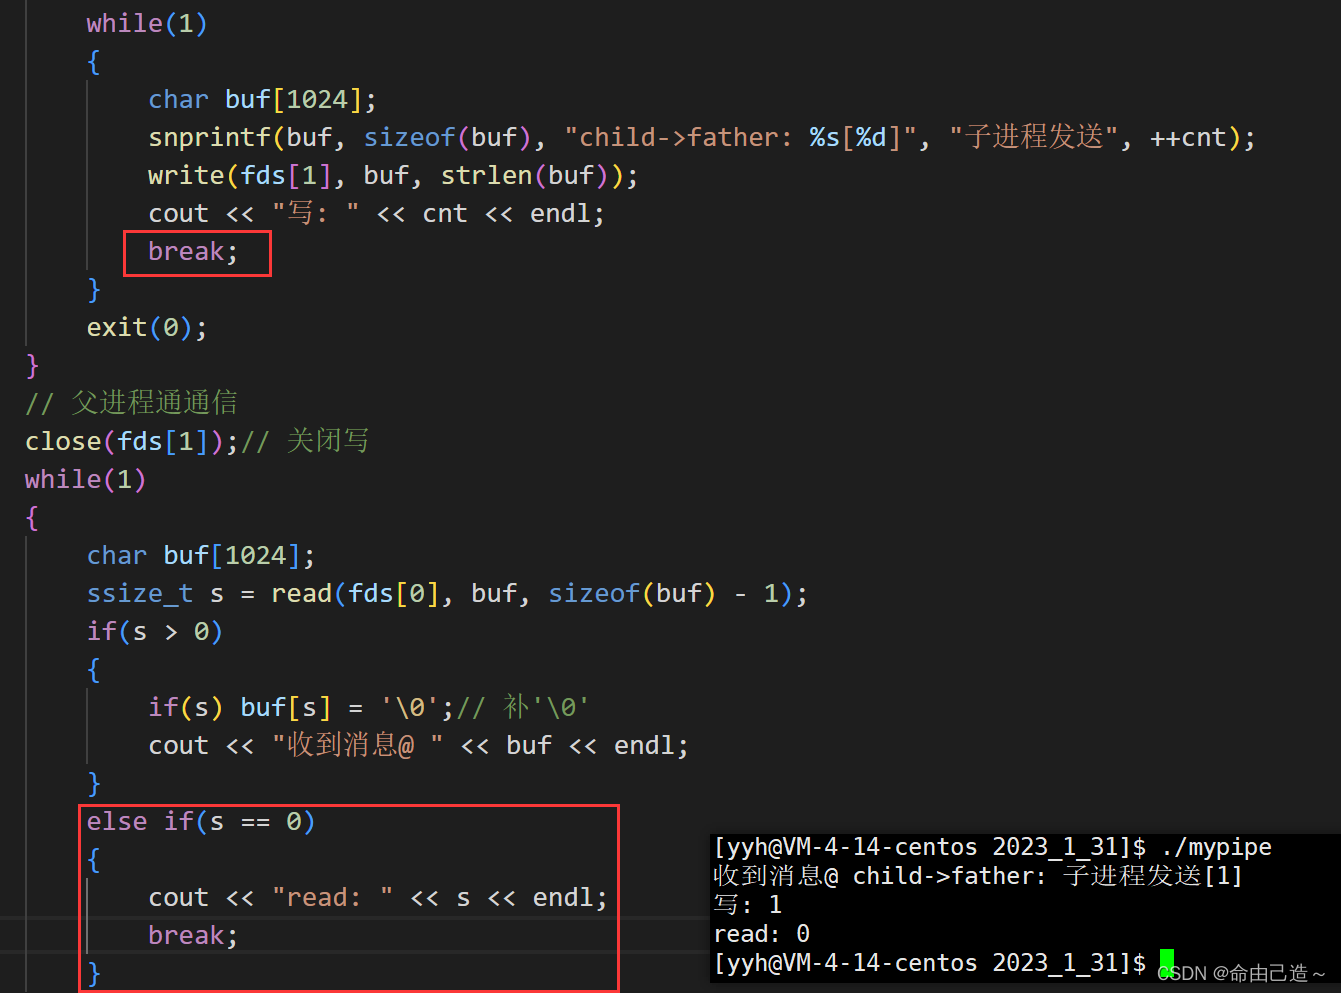
Task: Click 'sizeof(buf) - 1' in the read call
Action: [x=663, y=593]
